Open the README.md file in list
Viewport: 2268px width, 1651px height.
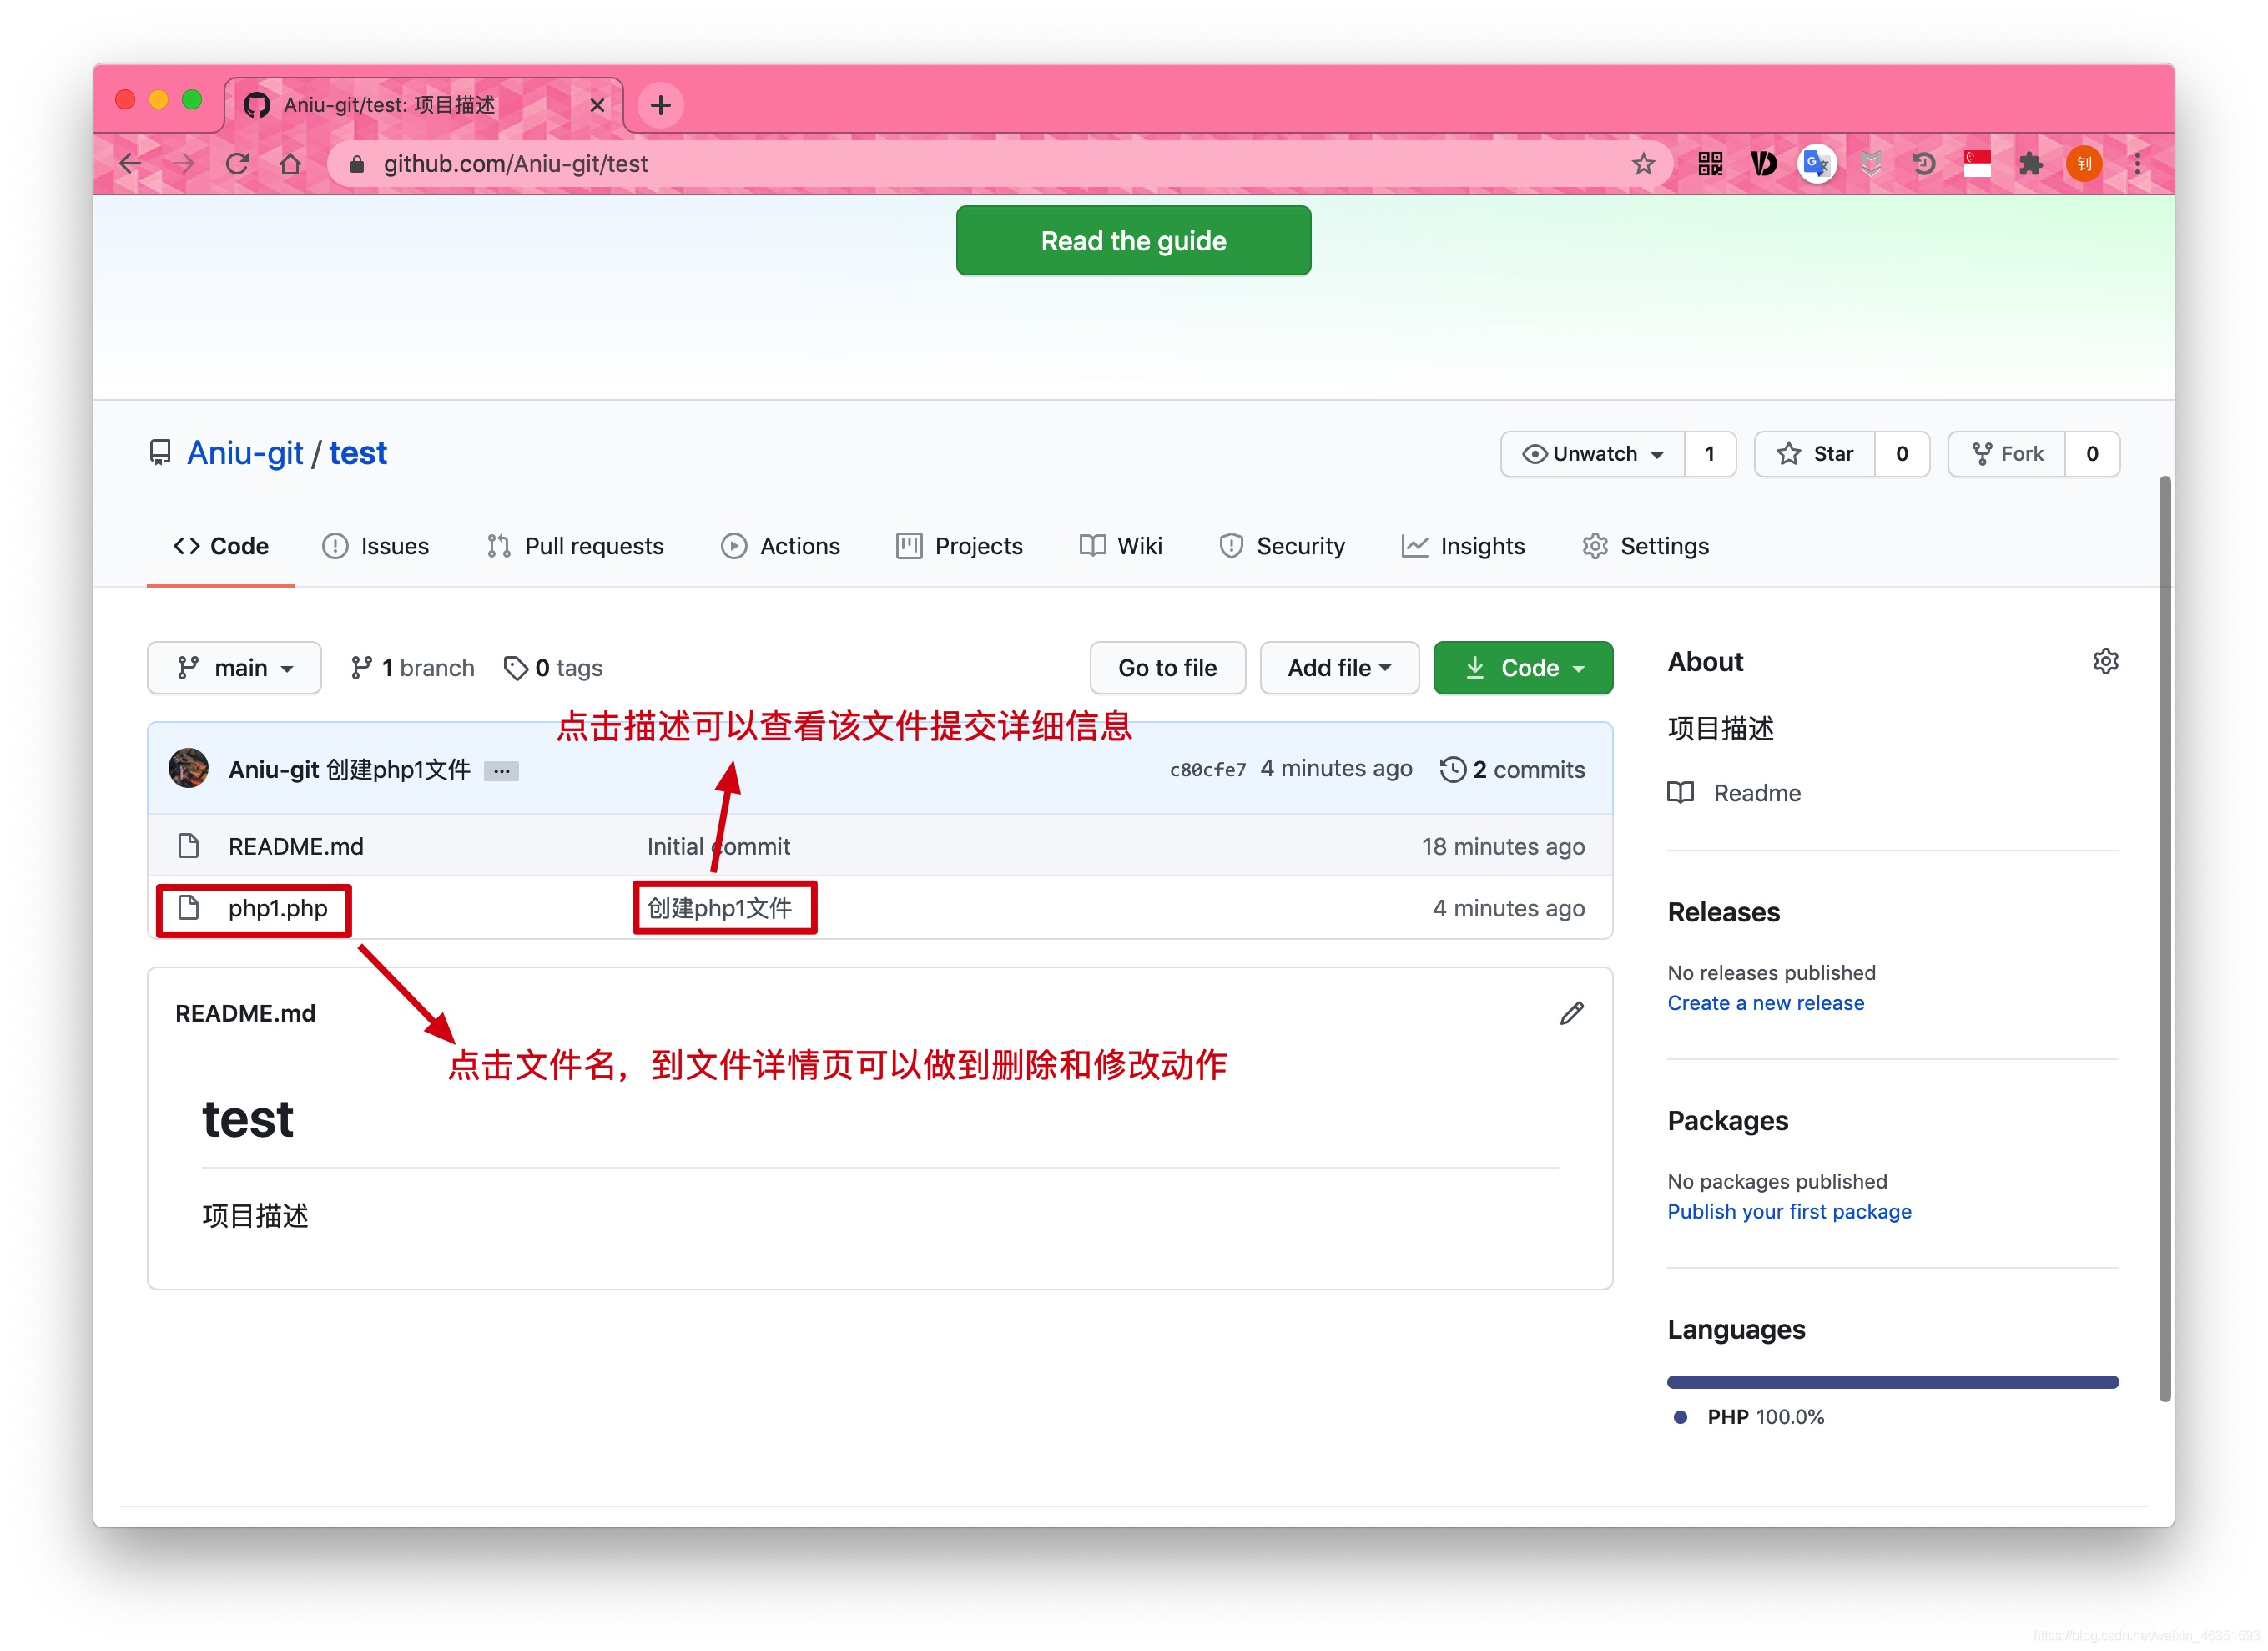pyautogui.click(x=296, y=846)
